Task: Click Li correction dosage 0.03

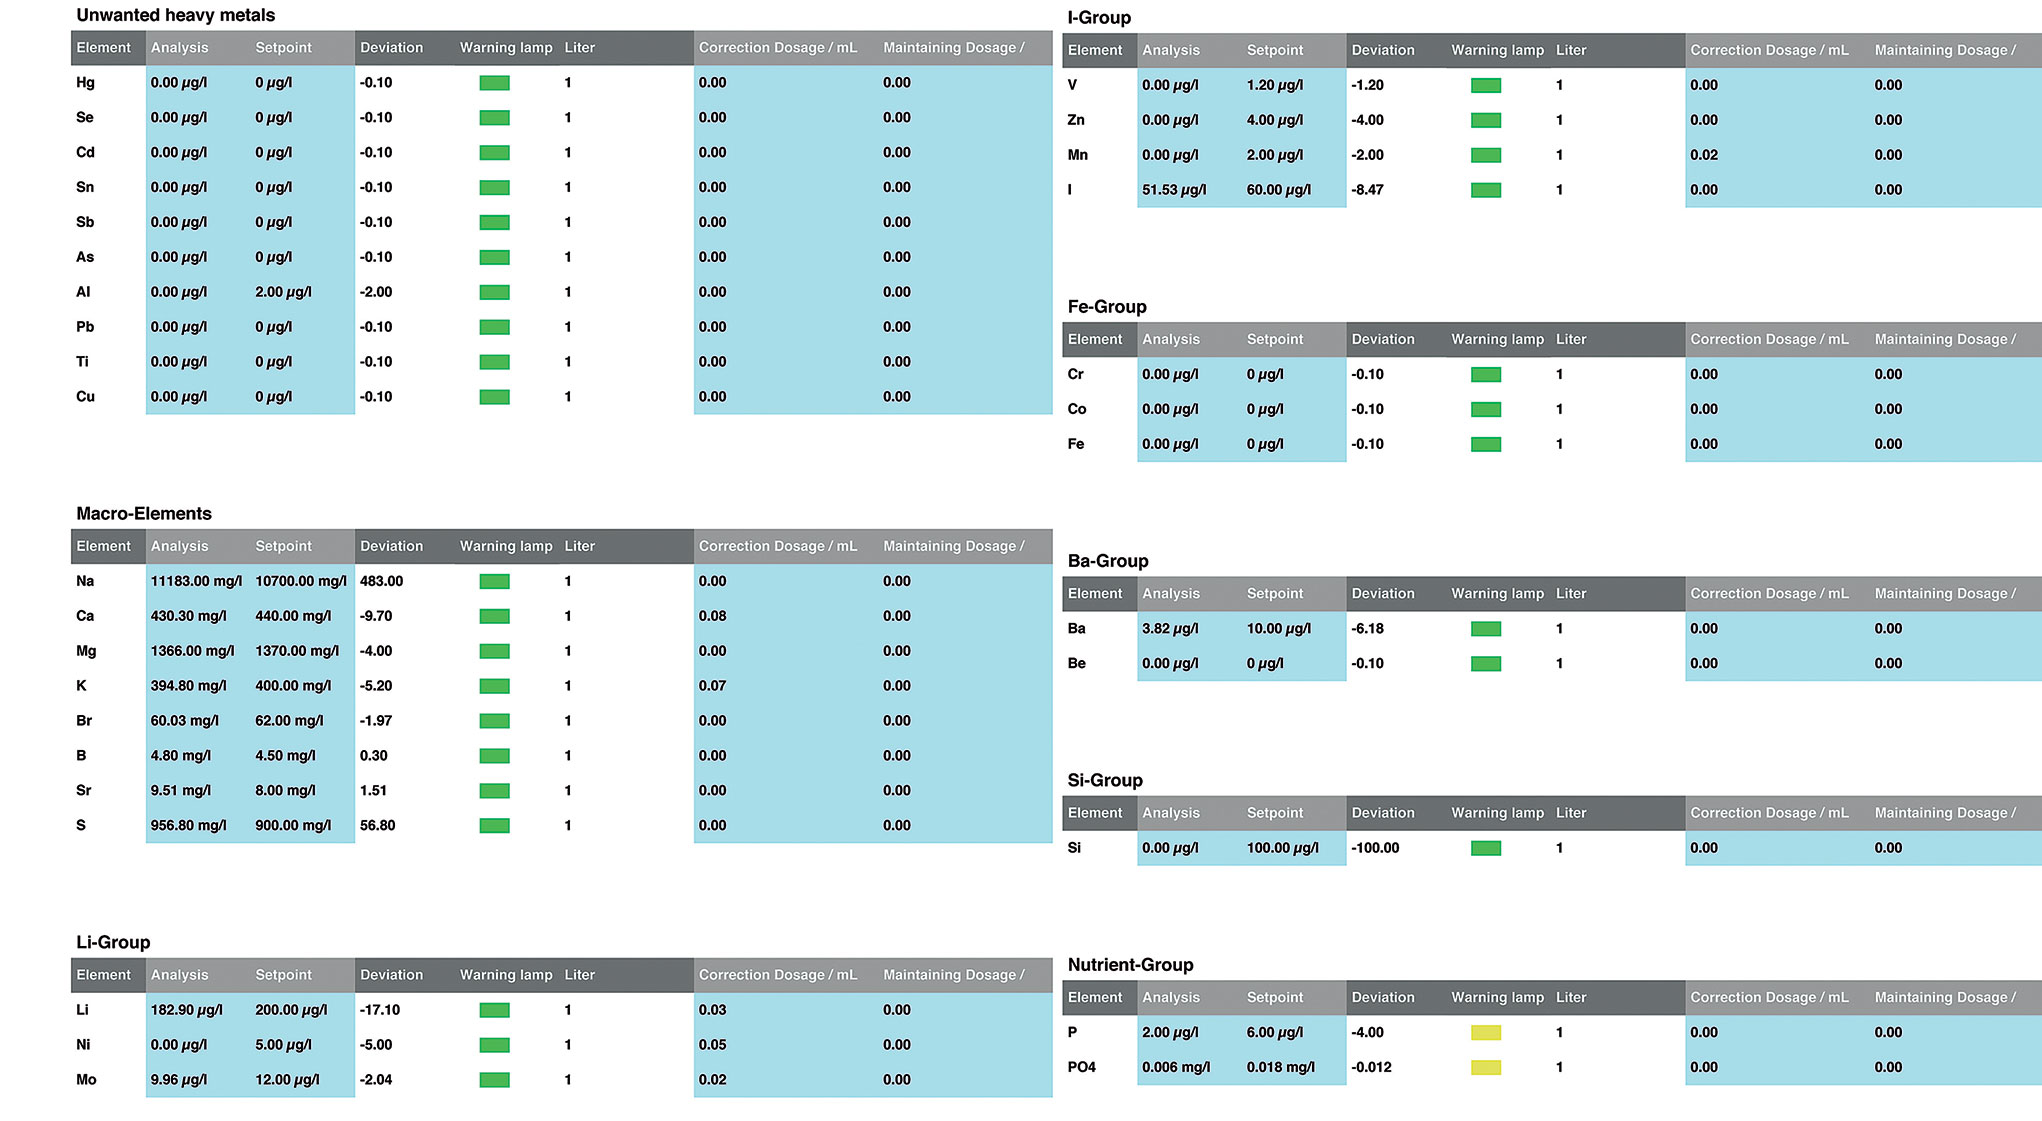Action: [712, 1010]
